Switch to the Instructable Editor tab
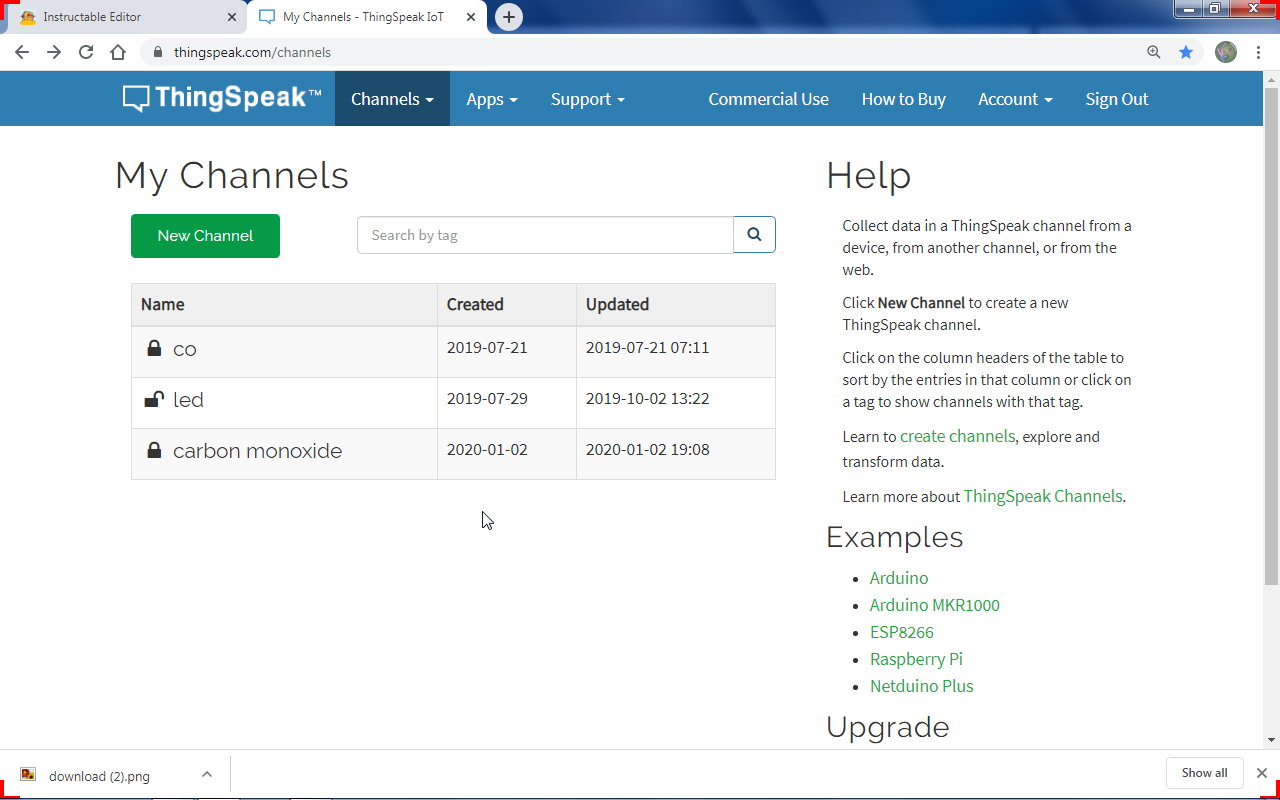Screen dimensions: 1280x800 (124, 17)
